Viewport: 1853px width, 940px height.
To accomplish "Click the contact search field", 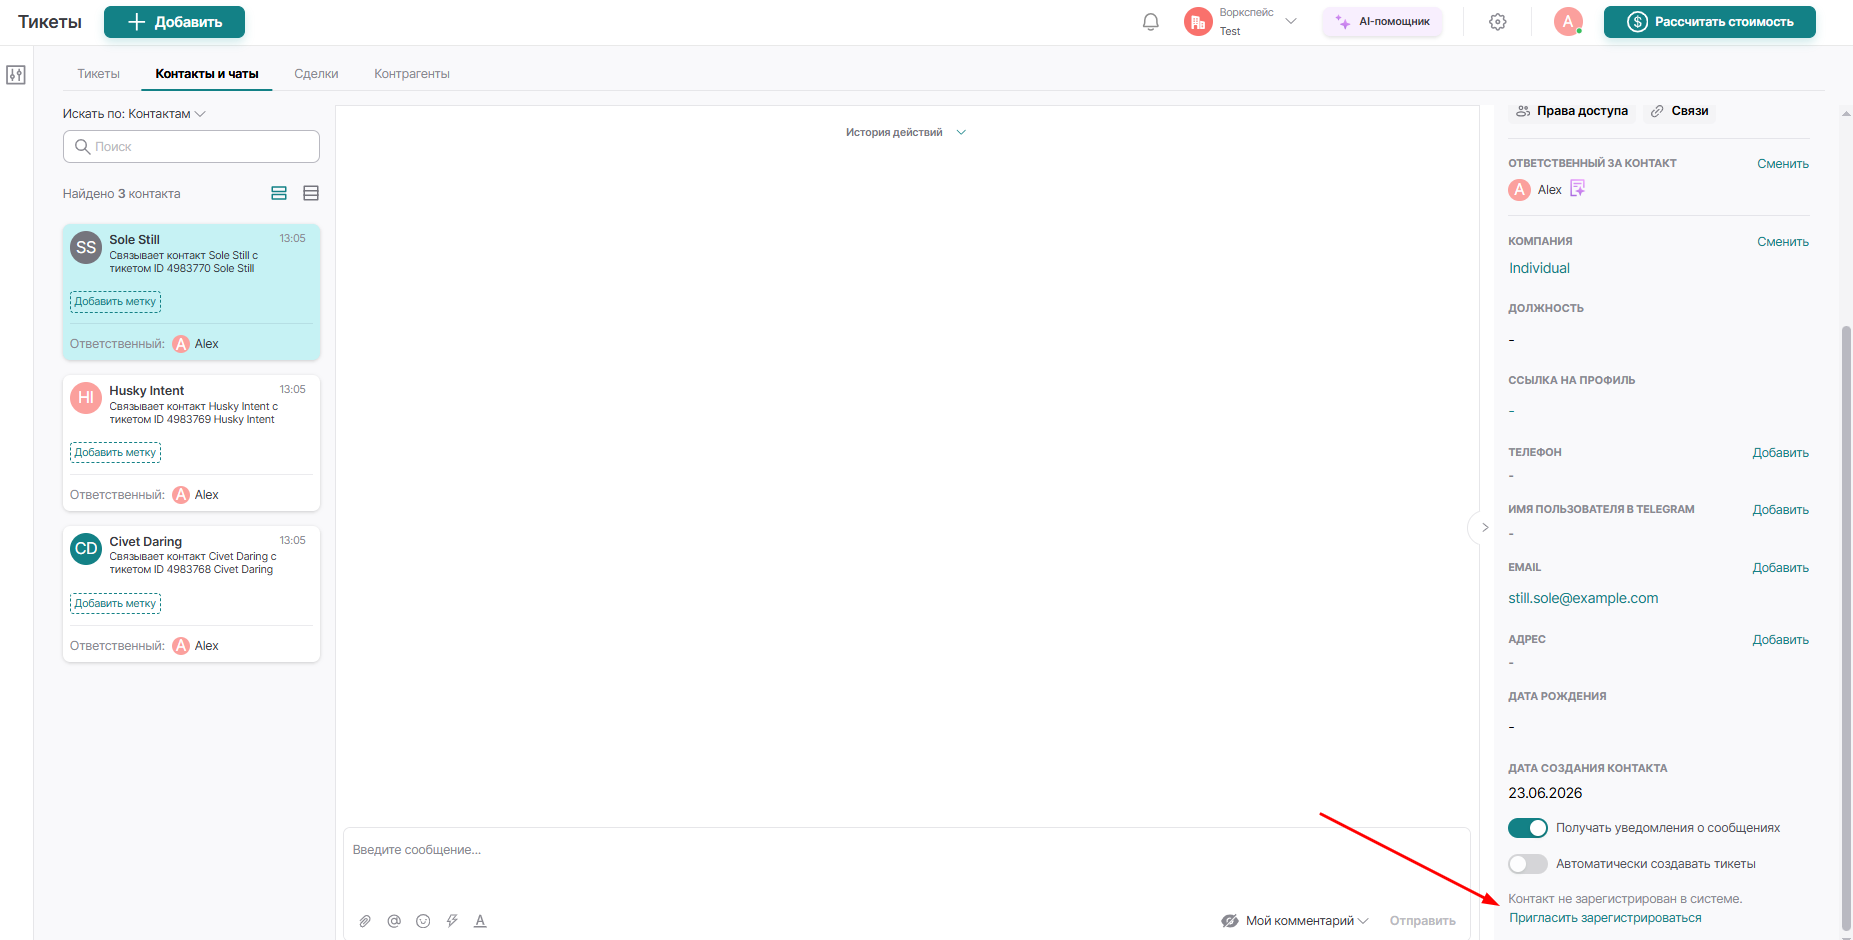I will tap(191, 147).
